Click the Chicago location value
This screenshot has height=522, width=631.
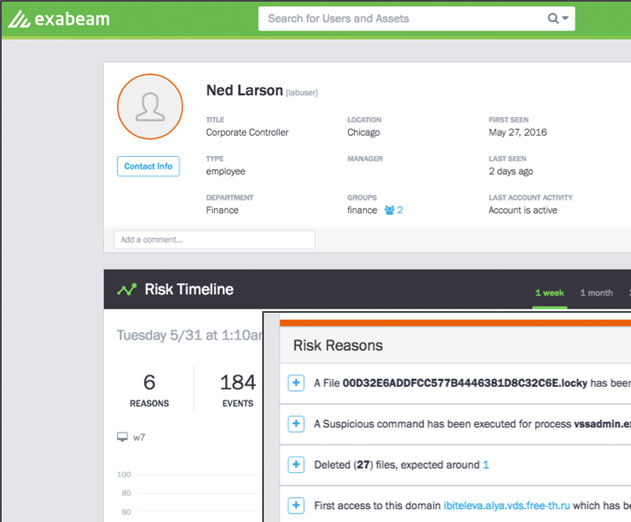click(x=363, y=132)
